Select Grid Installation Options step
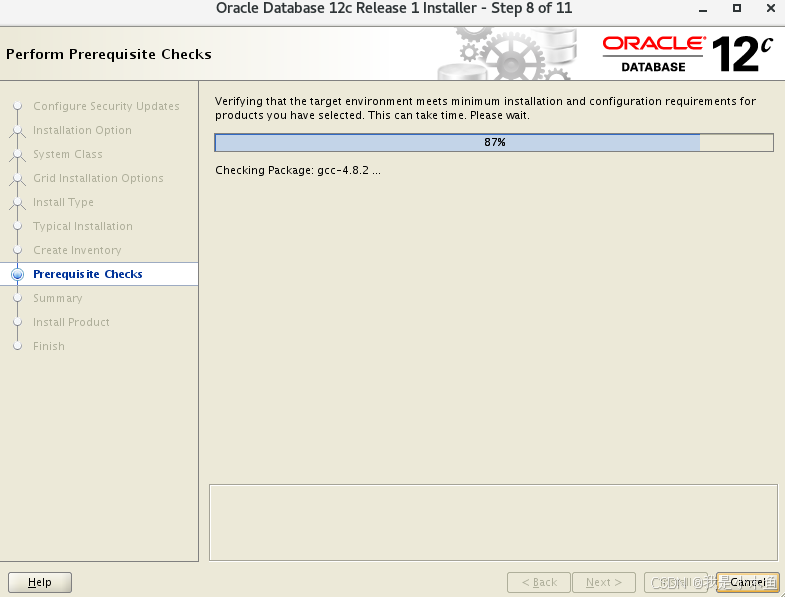Screen dimensions: 785x597 point(98,178)
